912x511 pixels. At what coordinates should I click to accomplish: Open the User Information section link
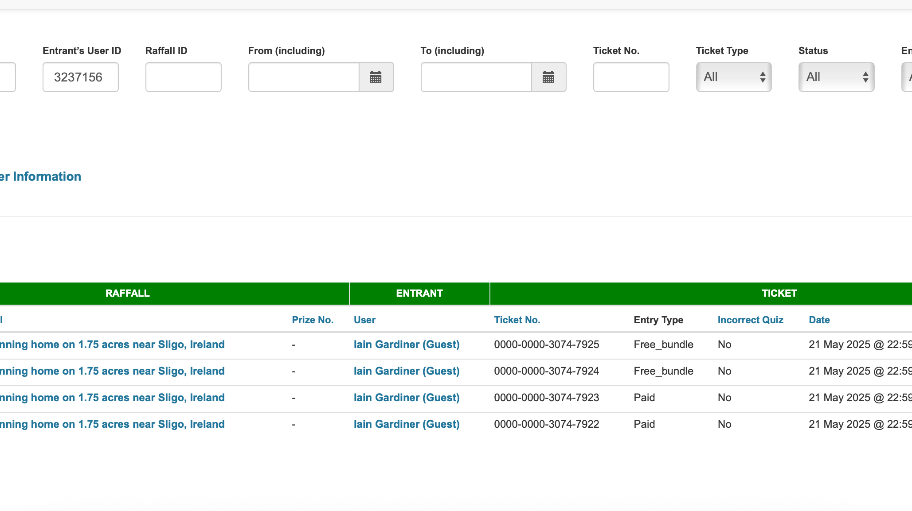(x=41, y=177)
